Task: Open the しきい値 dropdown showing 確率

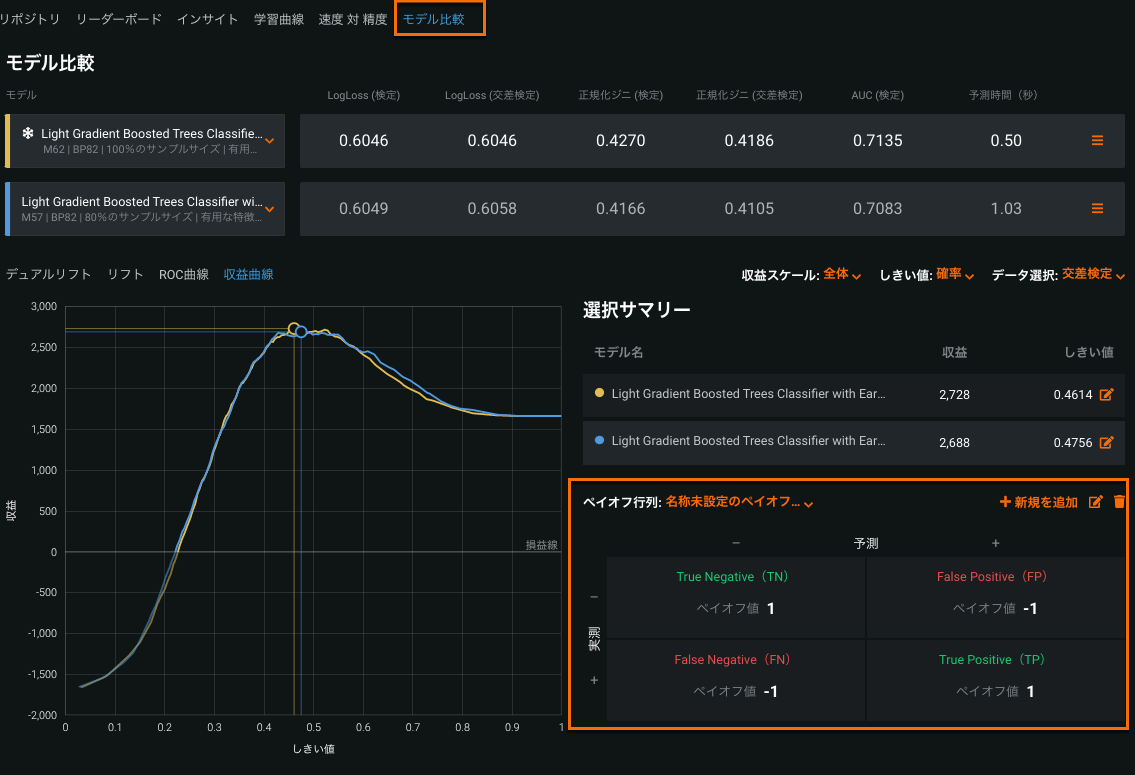Action: 954,274
